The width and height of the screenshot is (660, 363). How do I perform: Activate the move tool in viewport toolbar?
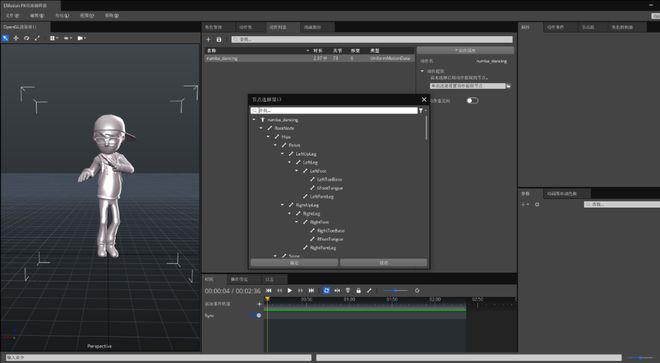(x=16, y=38)
